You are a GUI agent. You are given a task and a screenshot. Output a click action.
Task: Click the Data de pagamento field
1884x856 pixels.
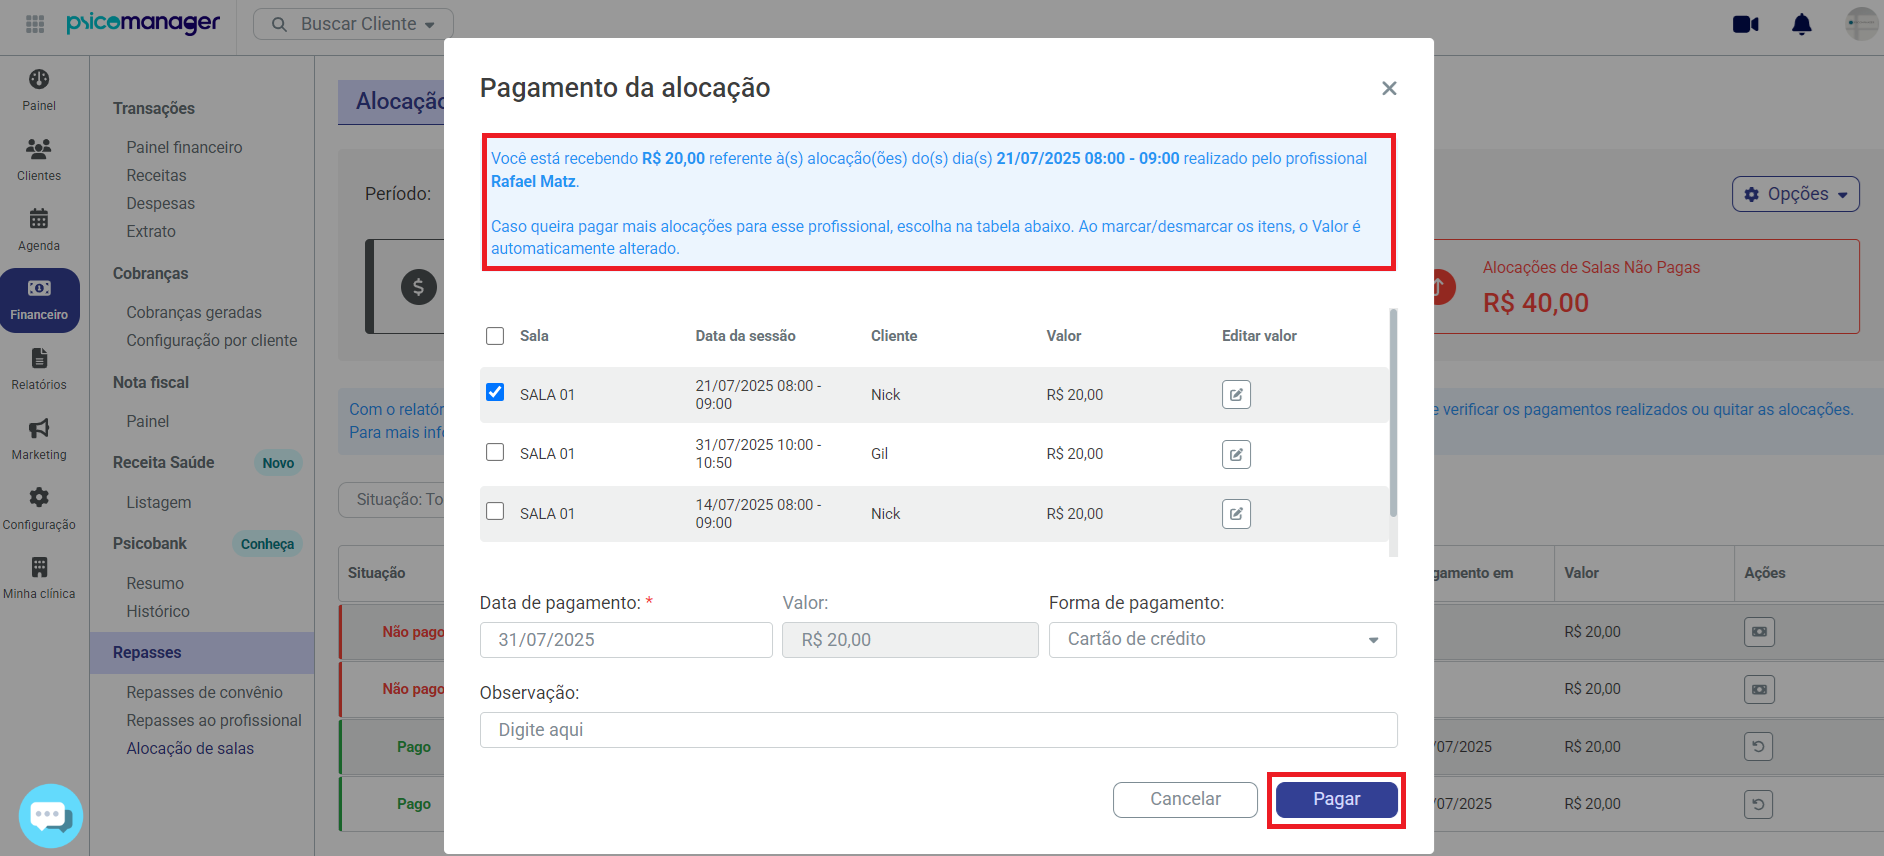(626, 640)
